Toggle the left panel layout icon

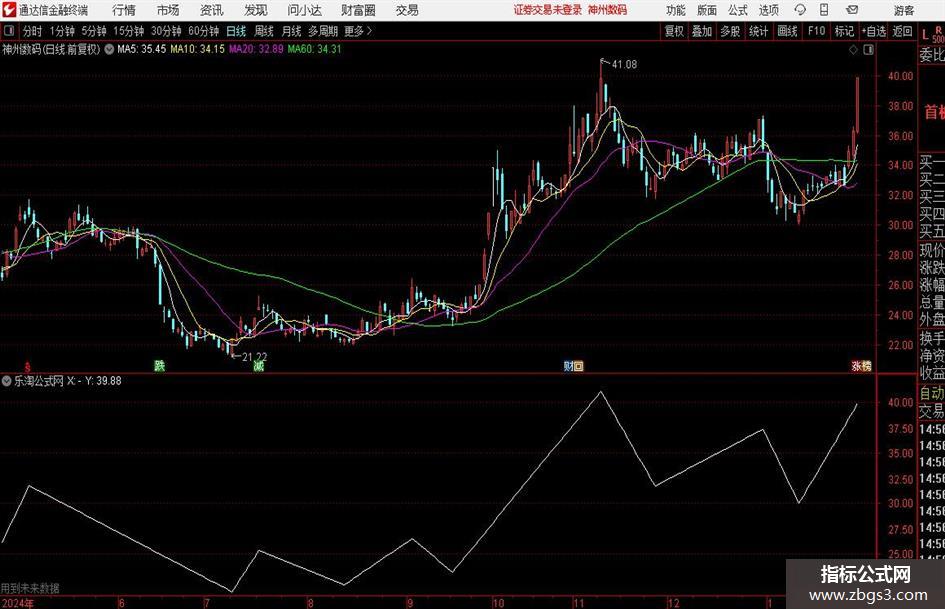coord(9,31)
